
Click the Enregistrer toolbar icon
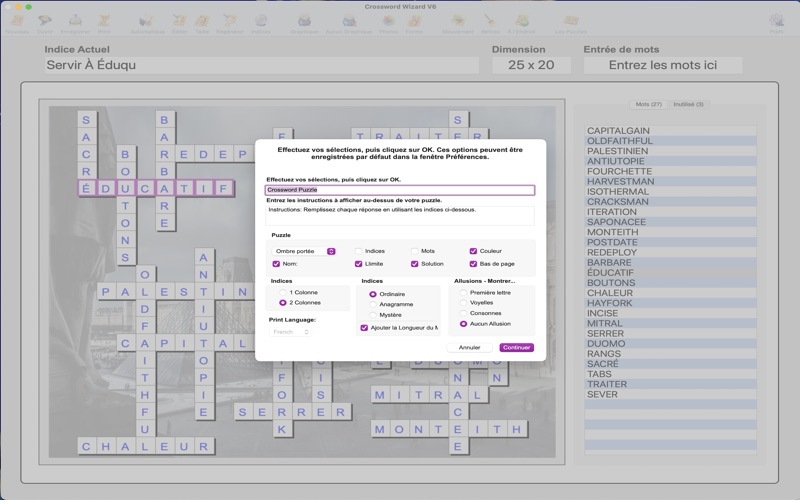(x=75, y=21)
